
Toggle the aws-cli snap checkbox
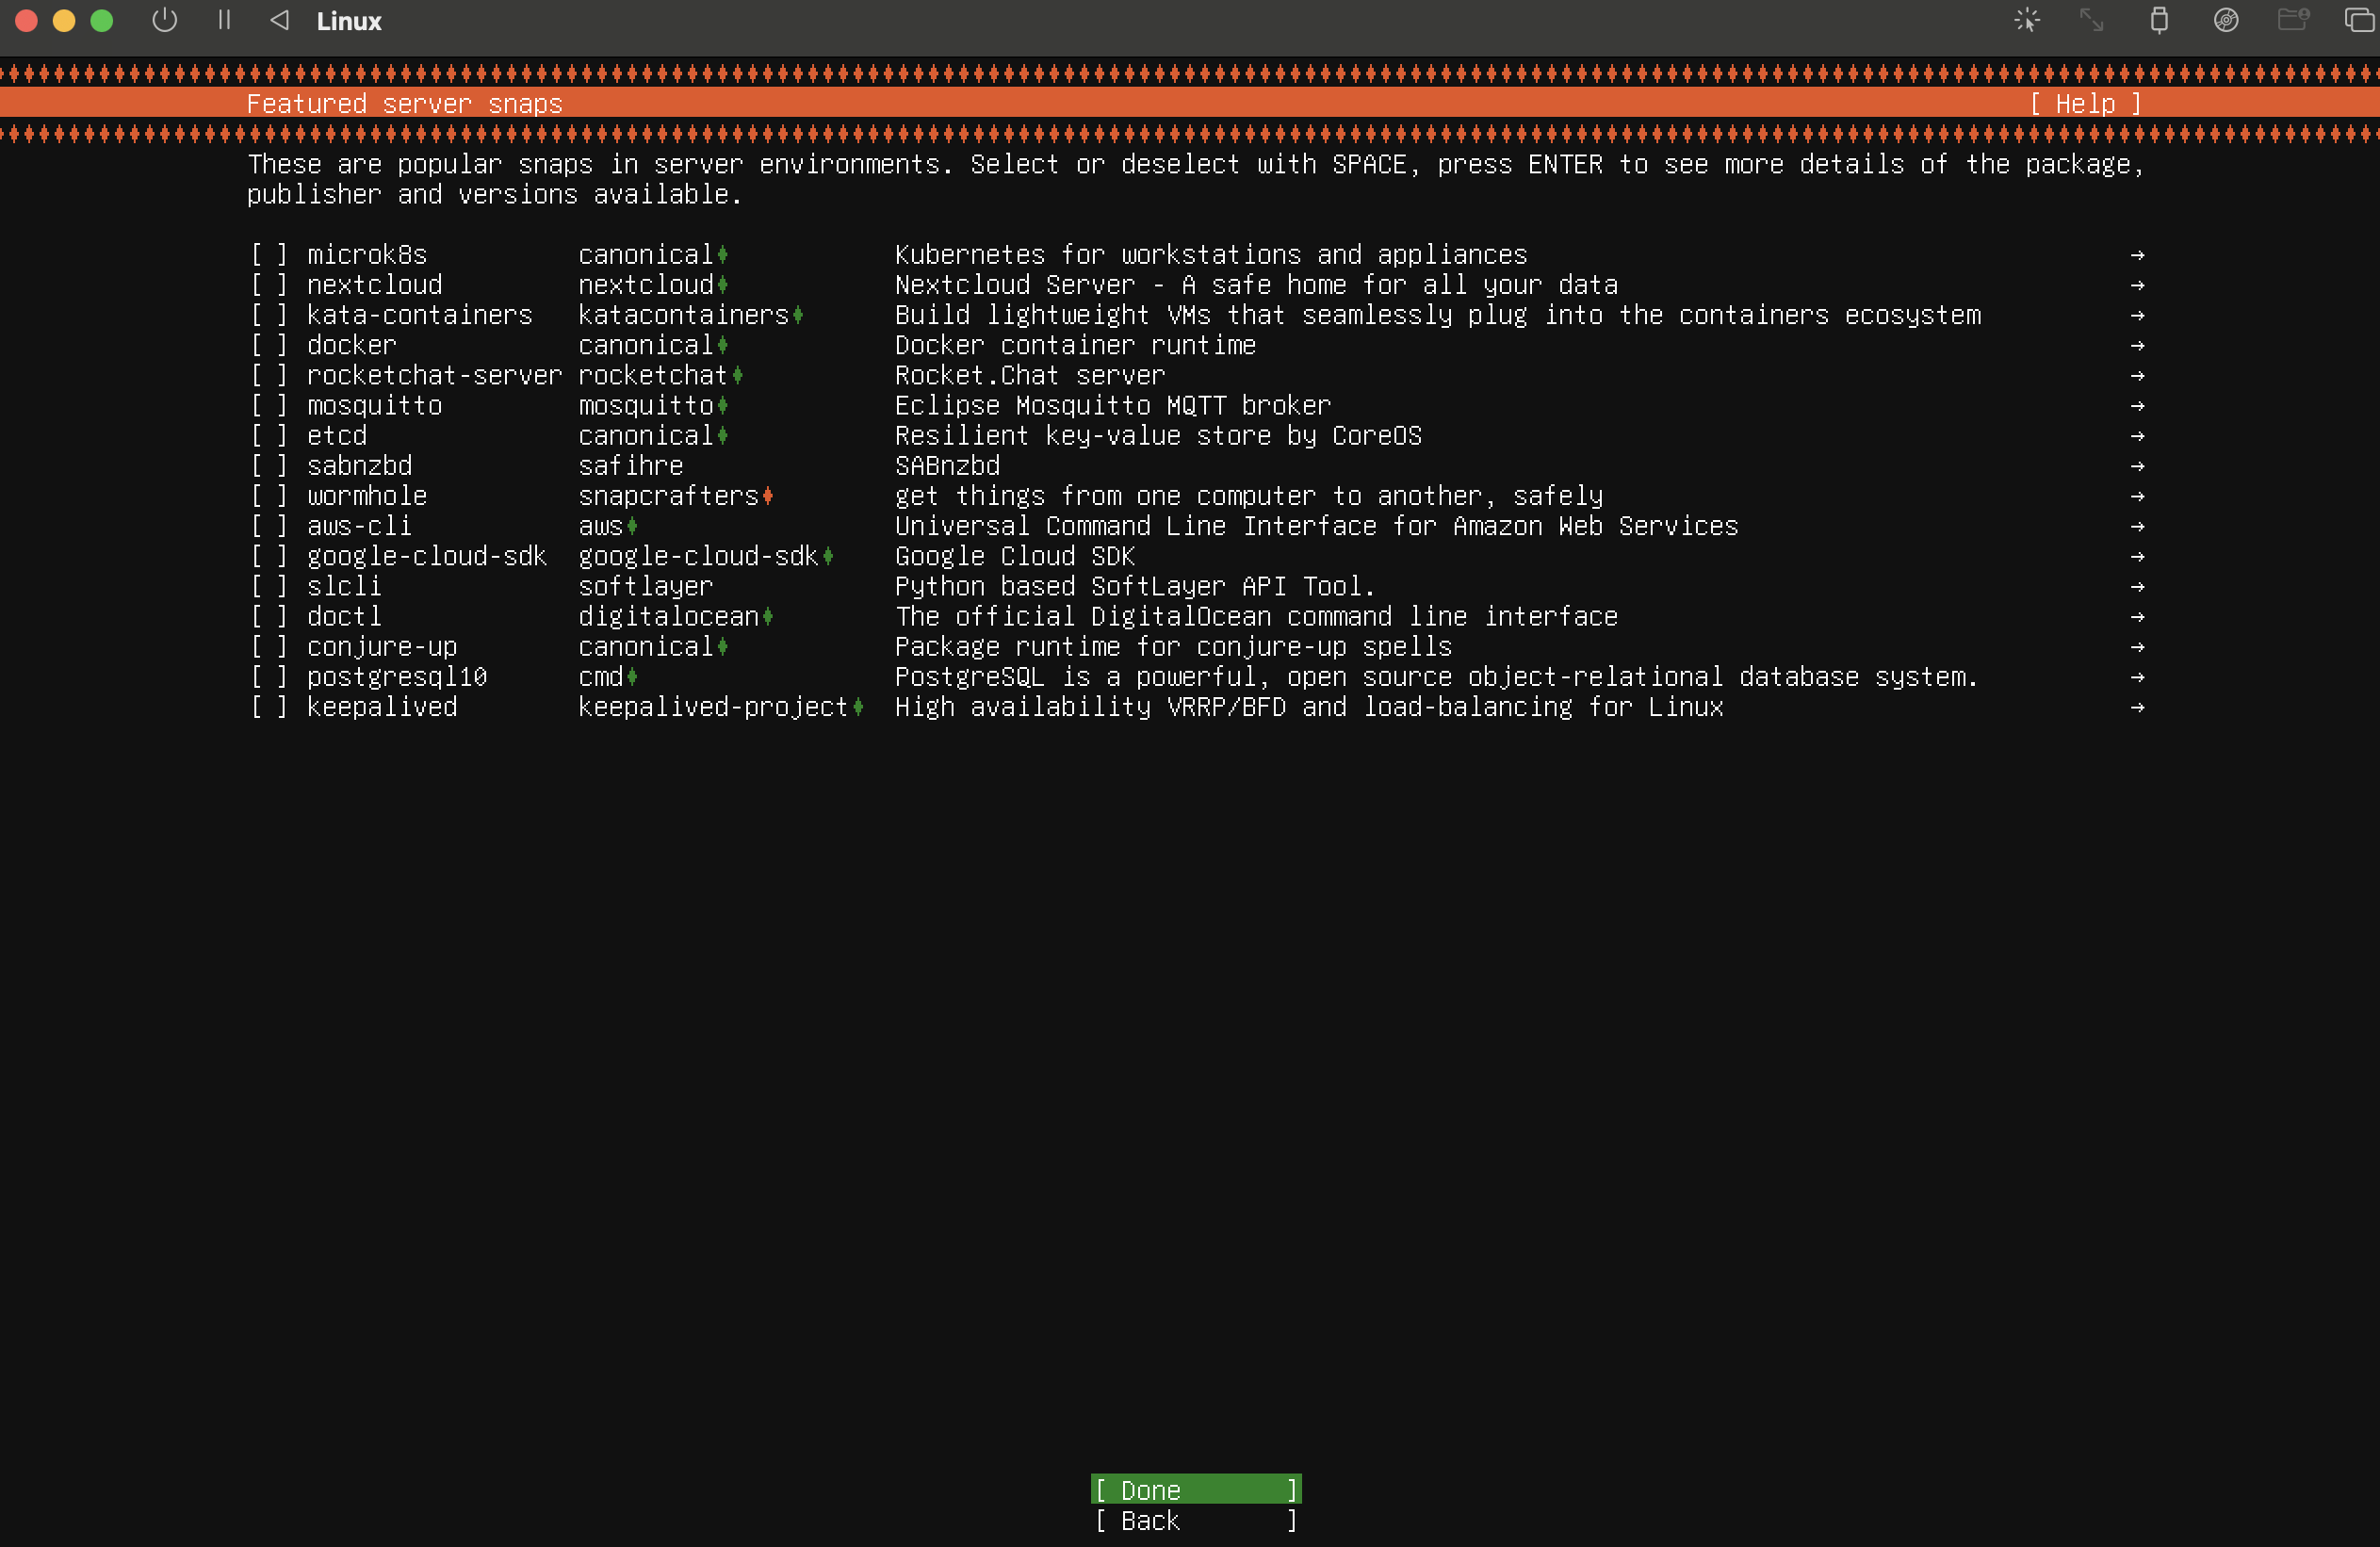coord(269,526)
